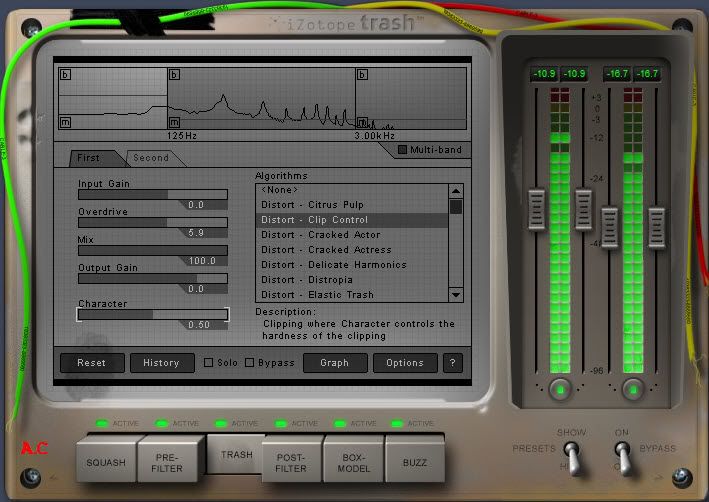The width and height of the screenshot is (709, 502).
Task: Open the History button
Action: coord(161,363)
